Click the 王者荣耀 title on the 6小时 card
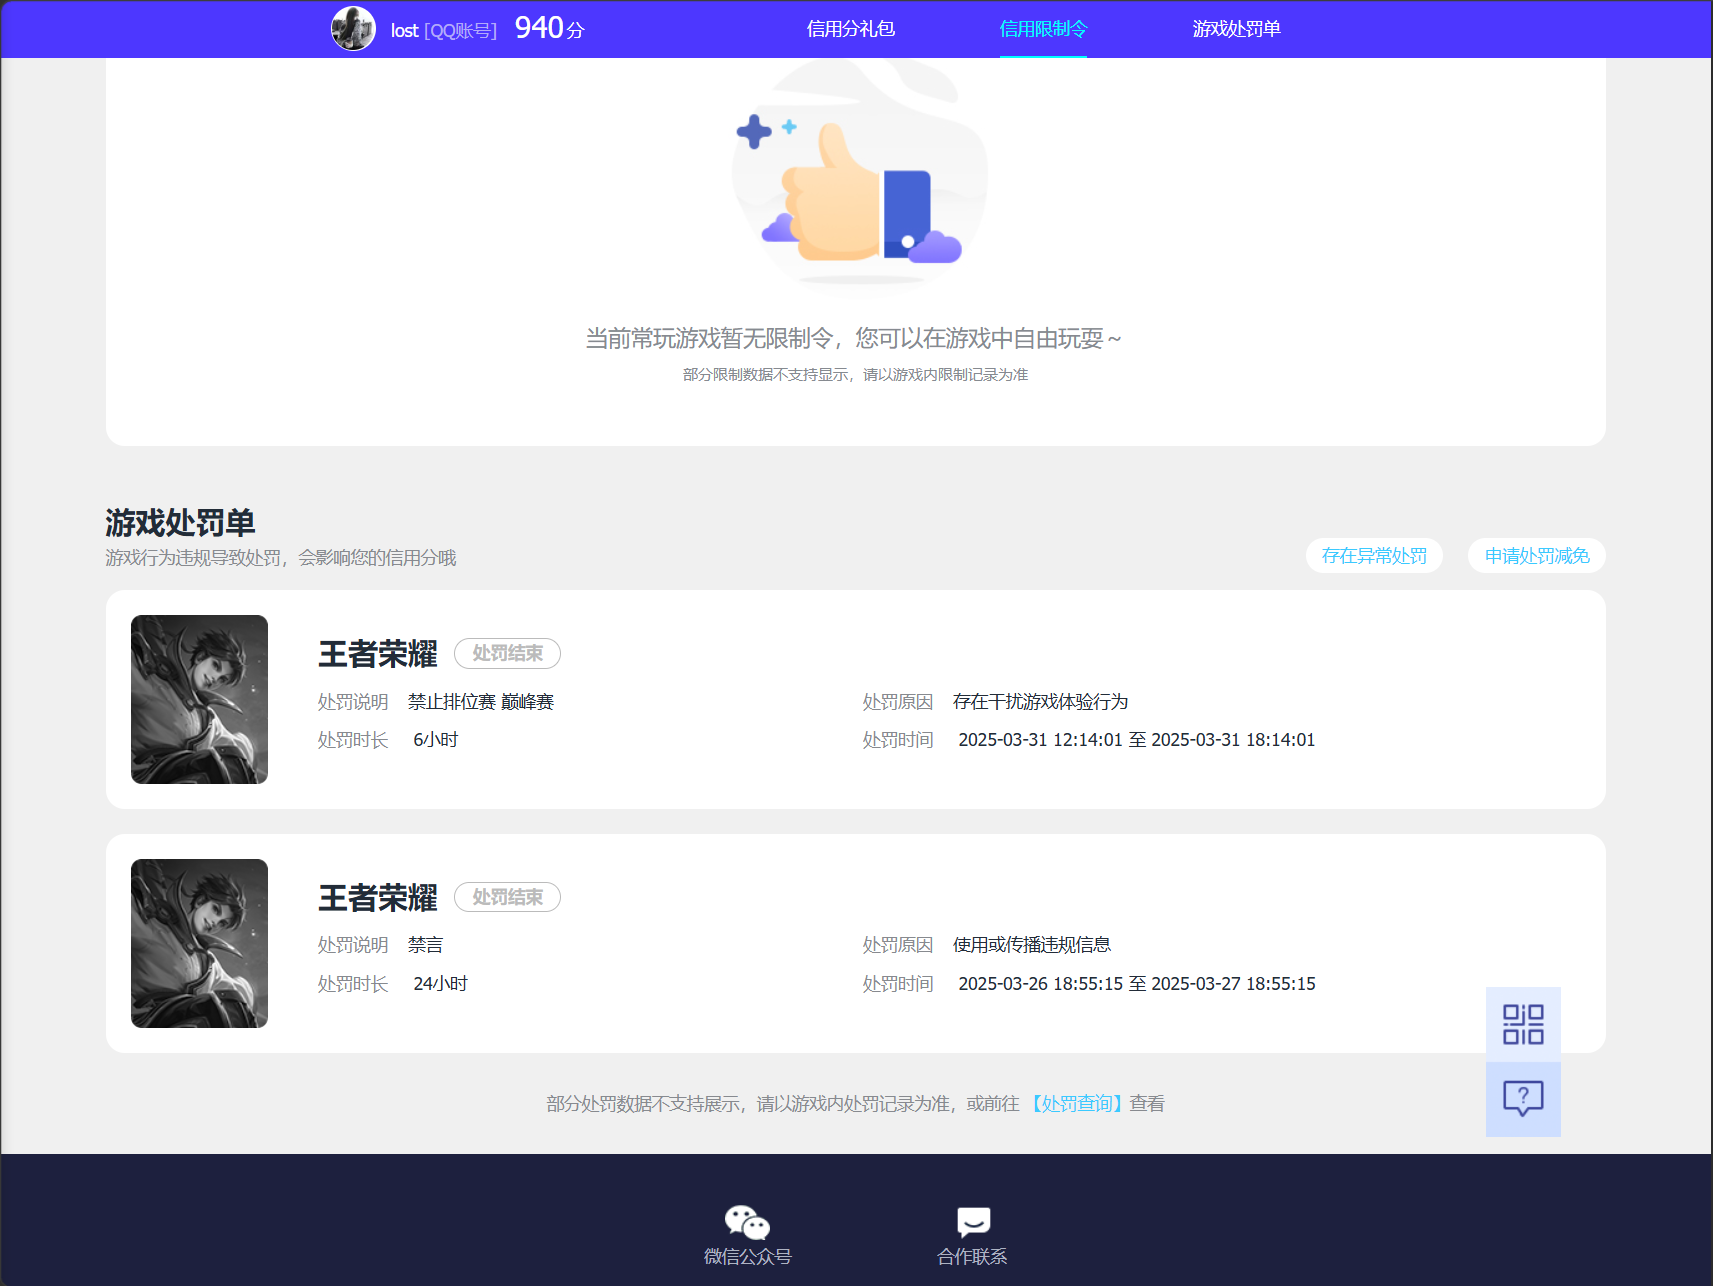The height and width of the screenshot is (1286, 1713). click(x=378, y=654)
